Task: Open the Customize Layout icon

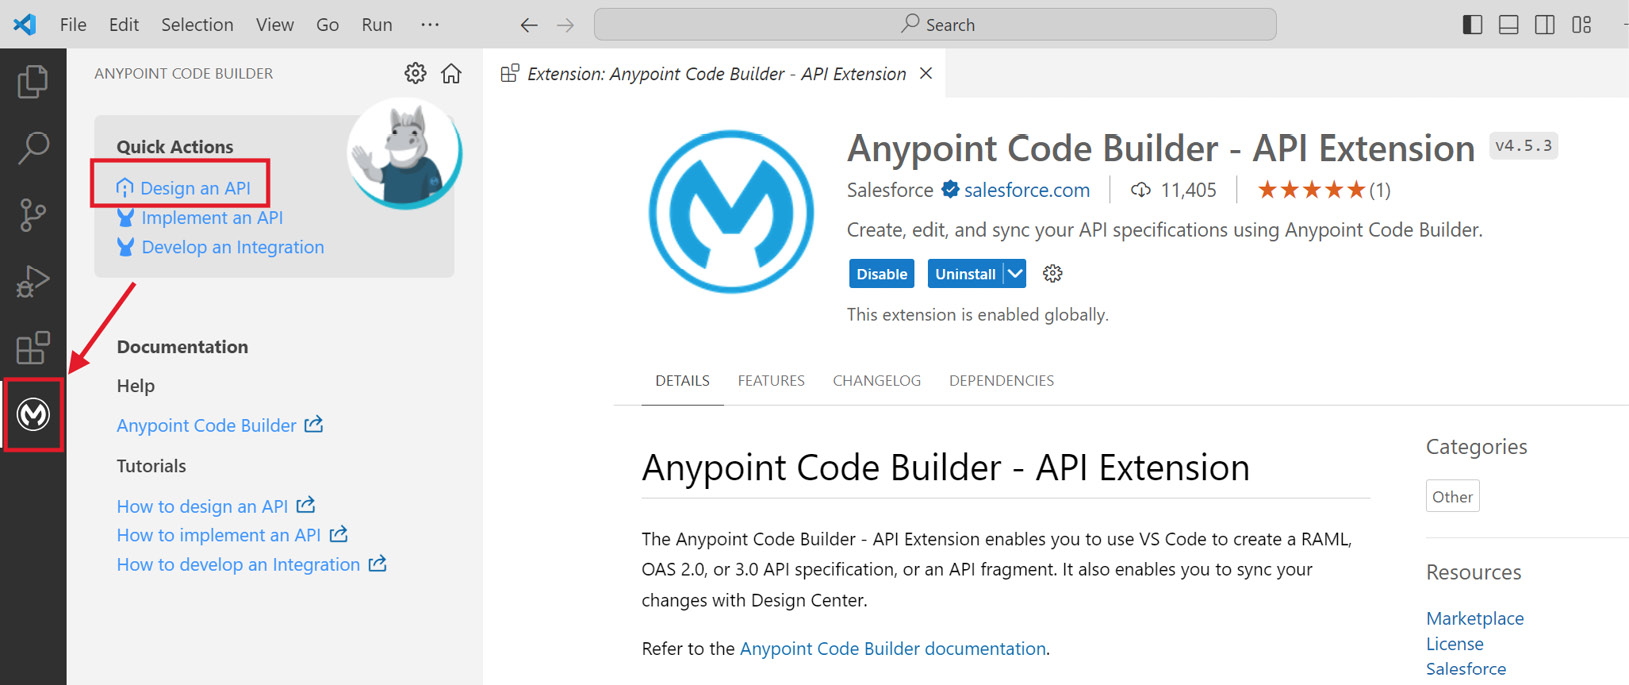Action: pyautogui.click(x=1581, y=25)
